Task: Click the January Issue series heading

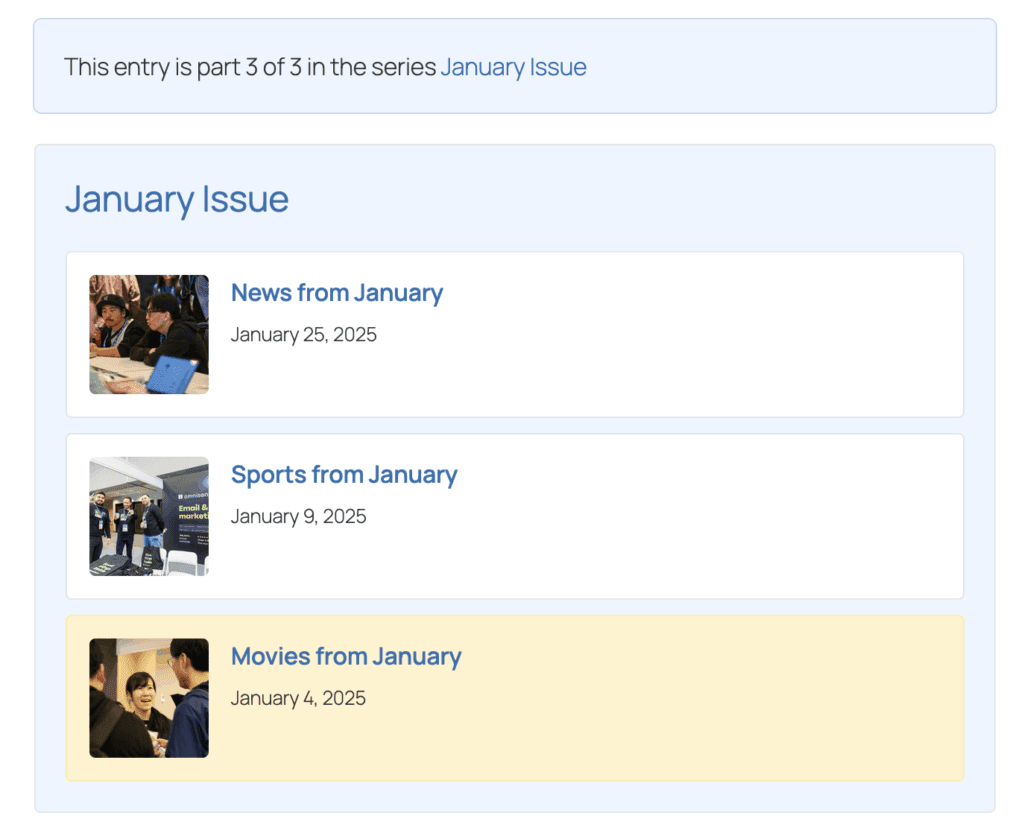Action: 176,199
